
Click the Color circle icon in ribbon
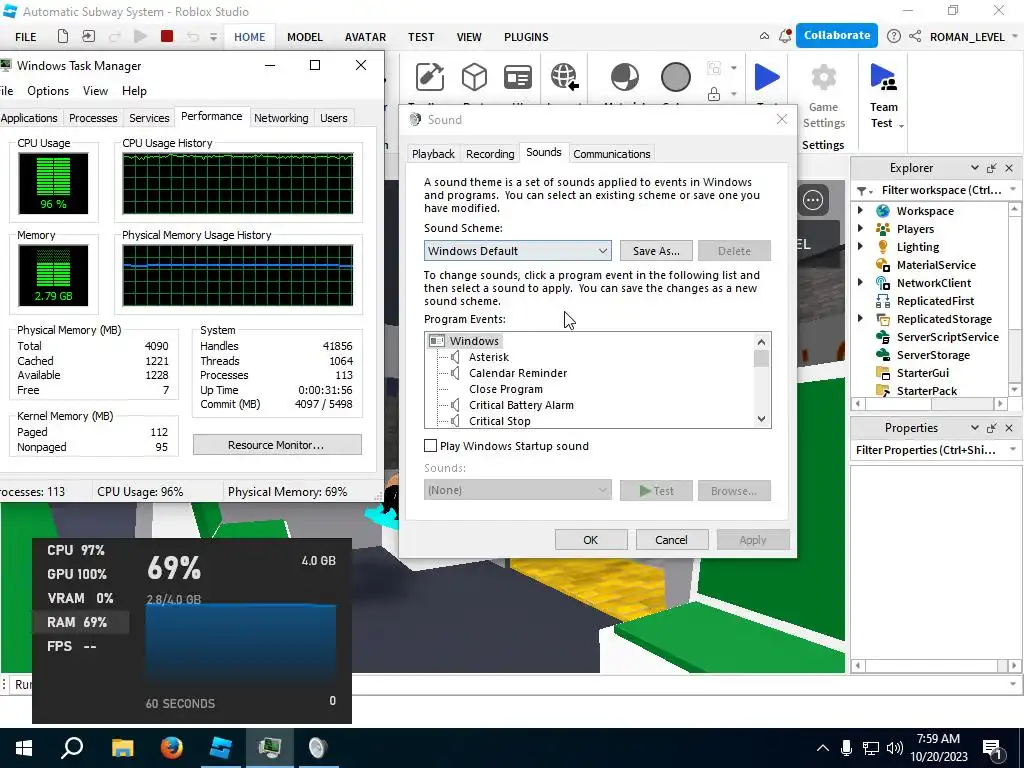pos(675,77)
